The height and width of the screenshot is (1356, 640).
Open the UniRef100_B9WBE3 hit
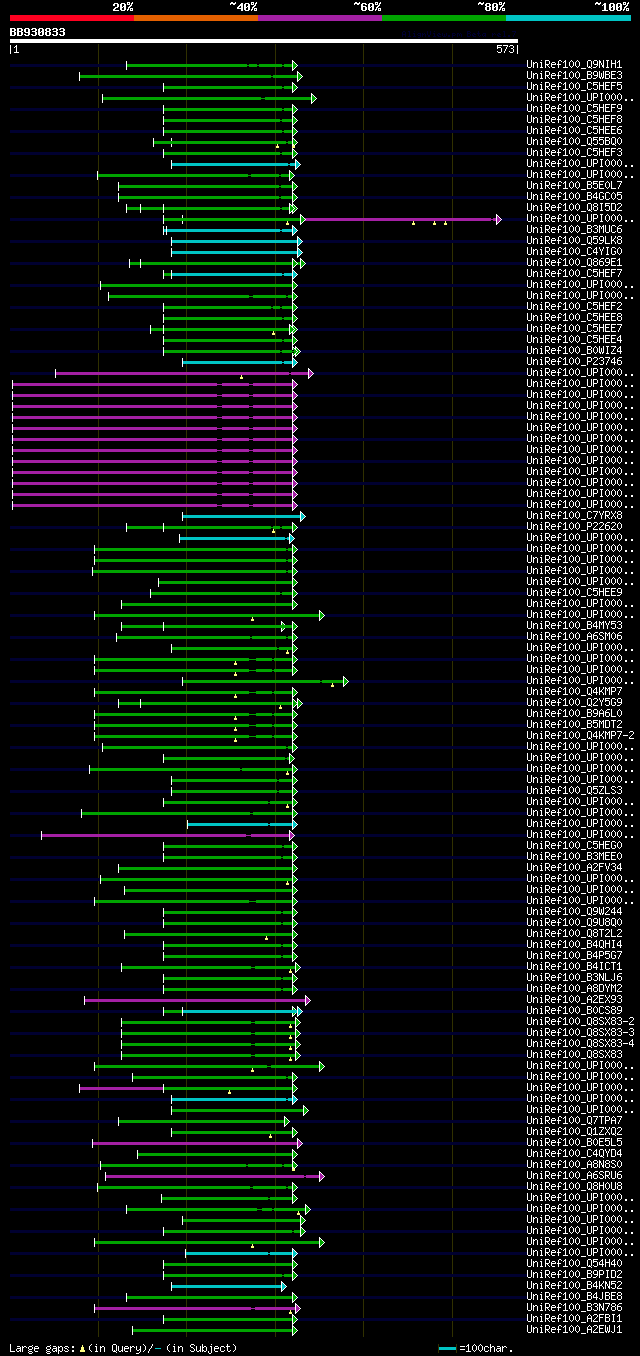tap(572, 76)
